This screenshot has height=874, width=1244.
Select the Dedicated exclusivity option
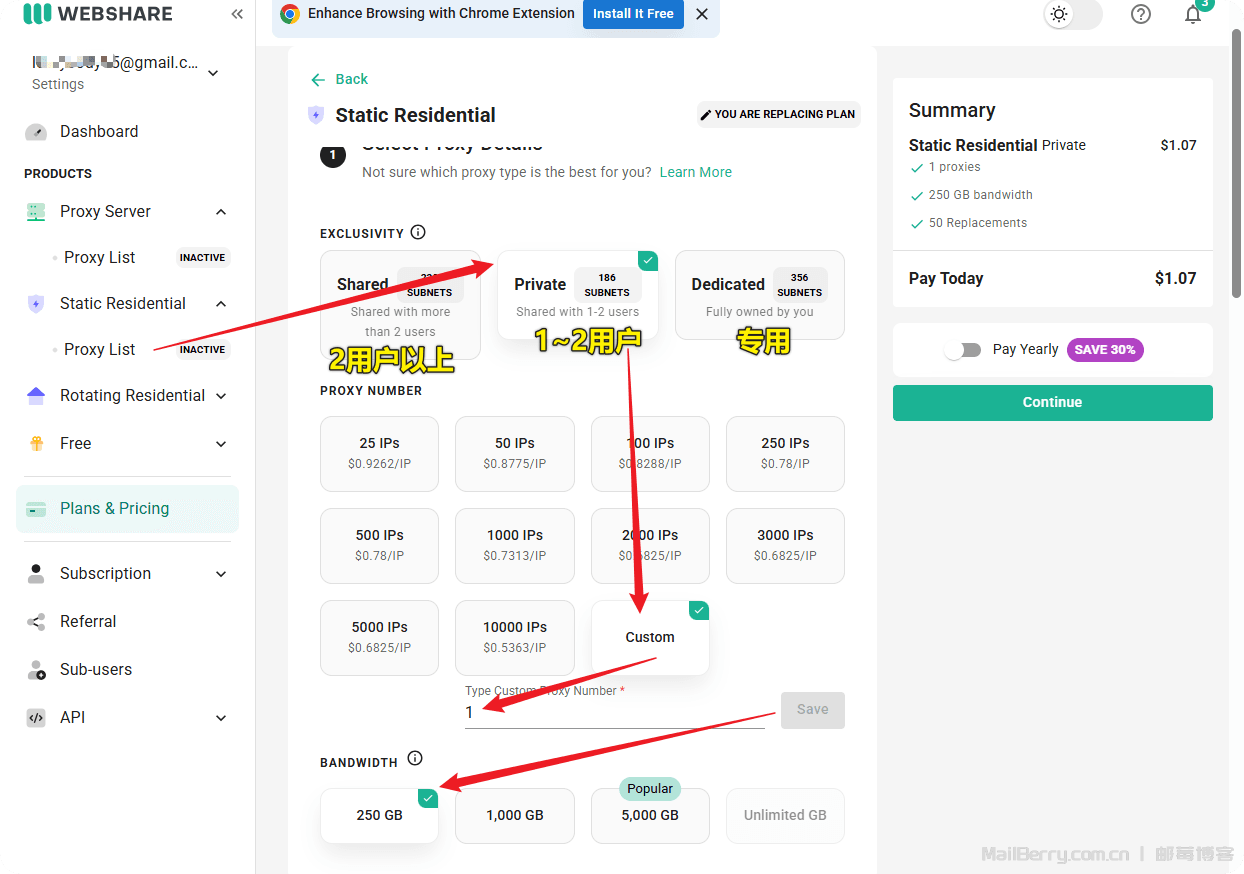pyautogui.click(x=759, y=295)
